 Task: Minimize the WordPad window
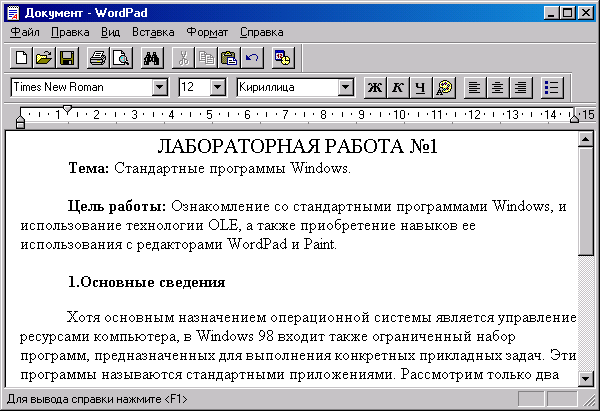[551, 13]
